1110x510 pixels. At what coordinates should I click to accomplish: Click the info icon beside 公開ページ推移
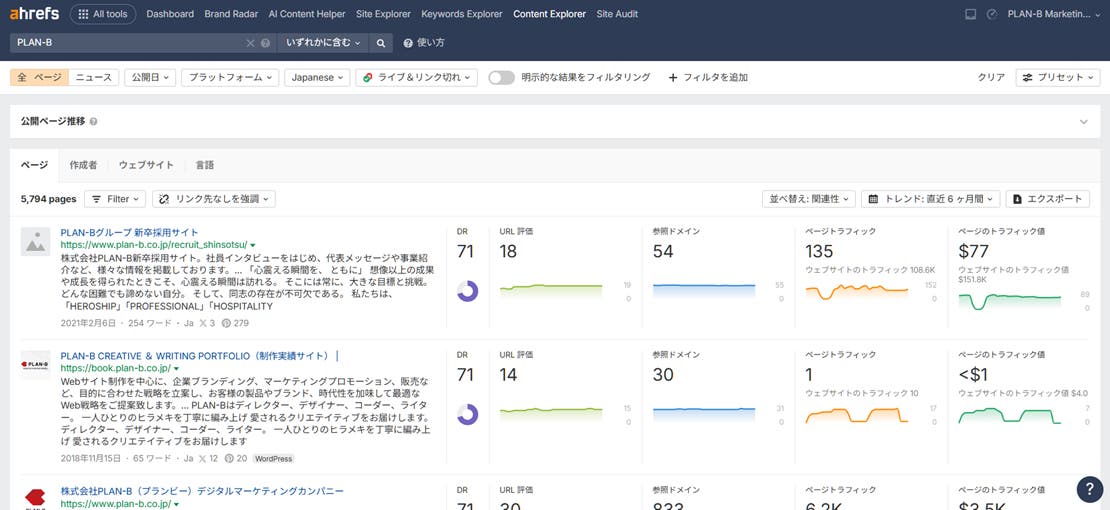click(x=94, y=122)
